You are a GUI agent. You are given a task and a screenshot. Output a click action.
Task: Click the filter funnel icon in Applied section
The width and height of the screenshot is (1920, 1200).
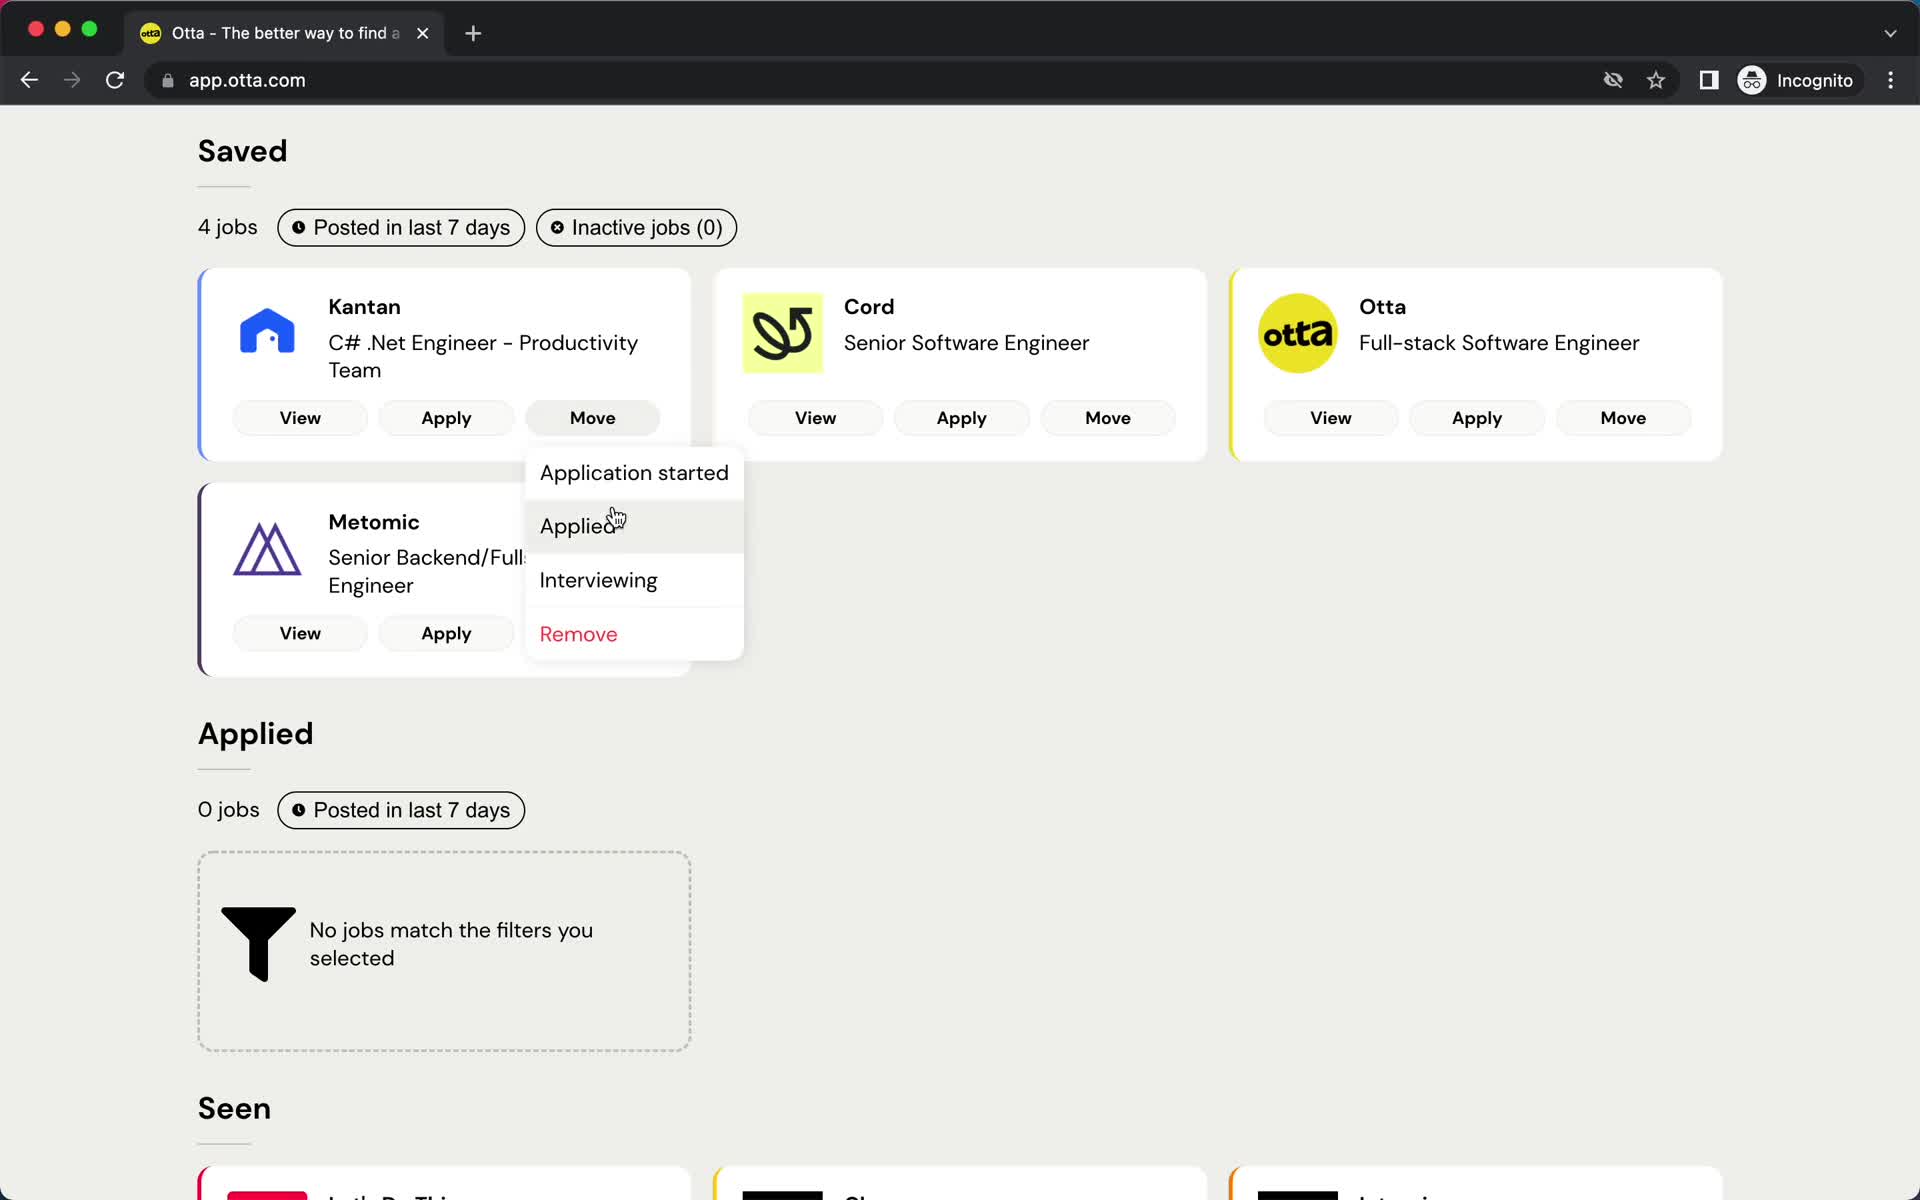(258, 944)
